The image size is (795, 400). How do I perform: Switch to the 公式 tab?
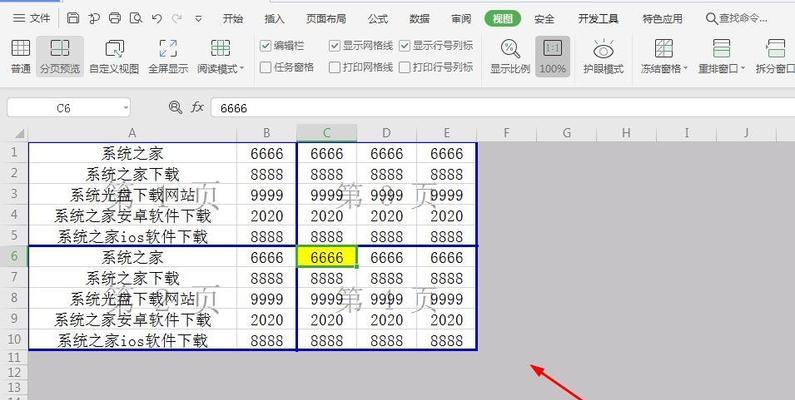click(378, 19)
